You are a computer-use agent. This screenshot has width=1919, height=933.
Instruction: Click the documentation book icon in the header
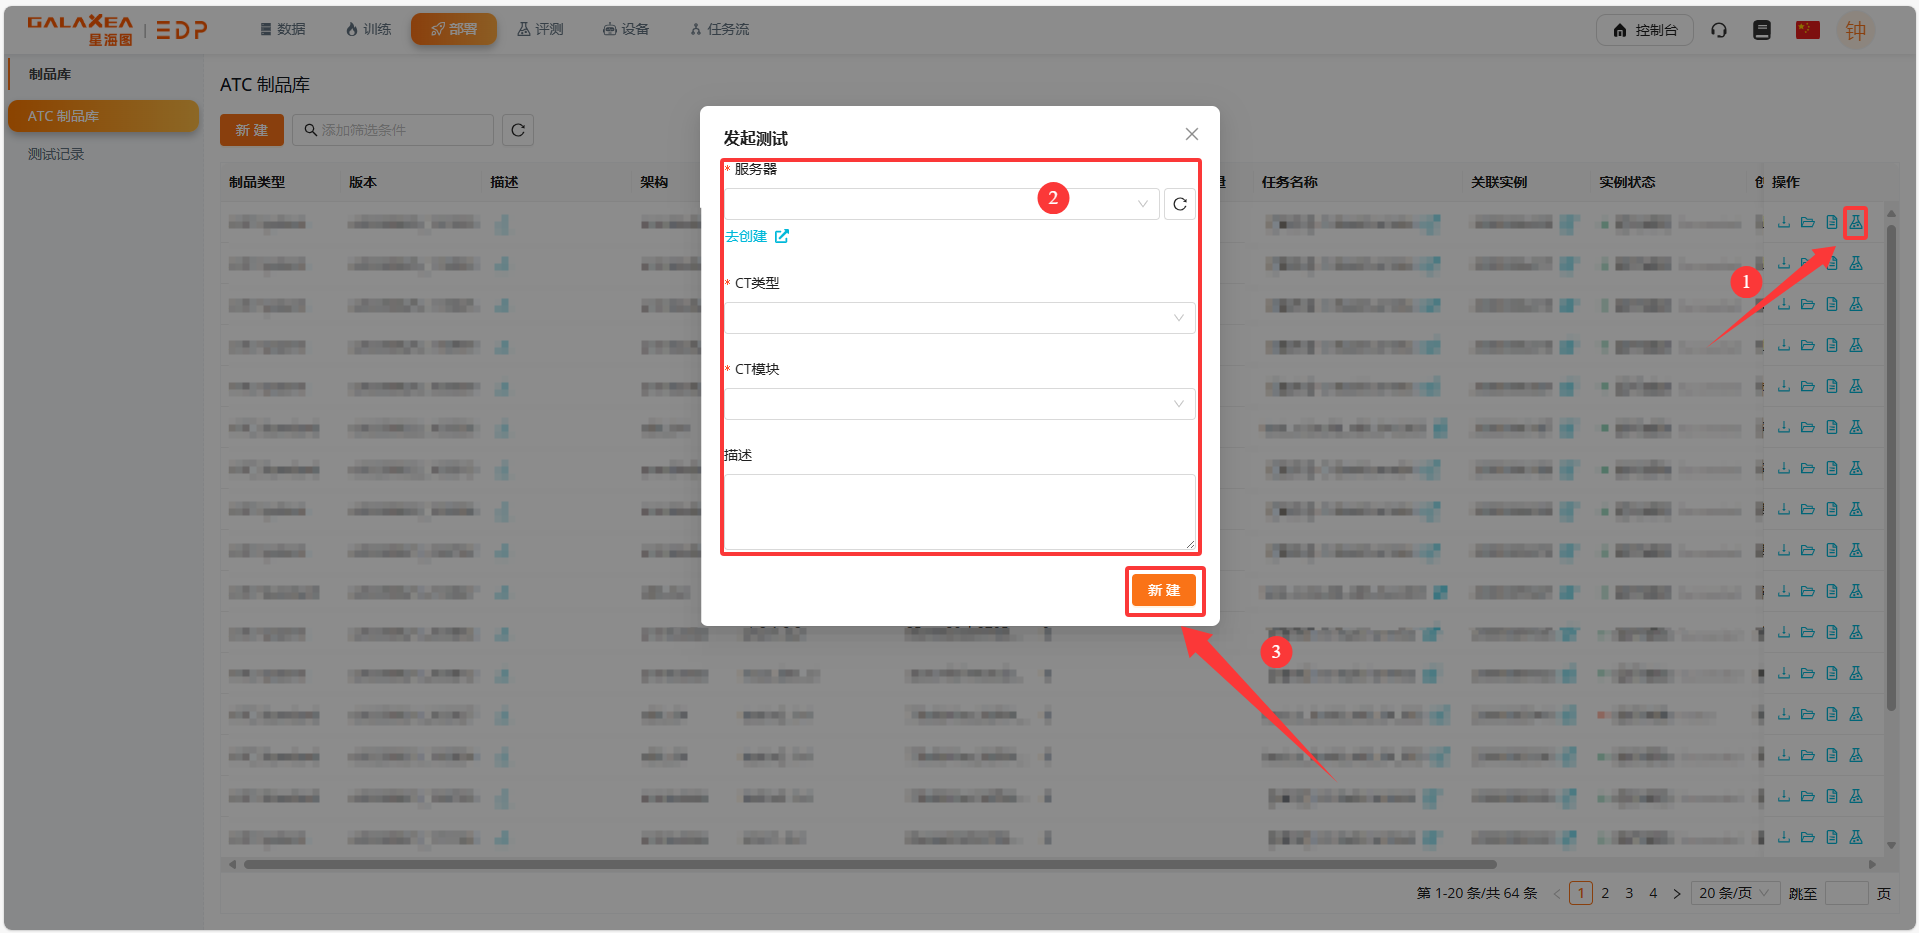[x=1762, y=30]
